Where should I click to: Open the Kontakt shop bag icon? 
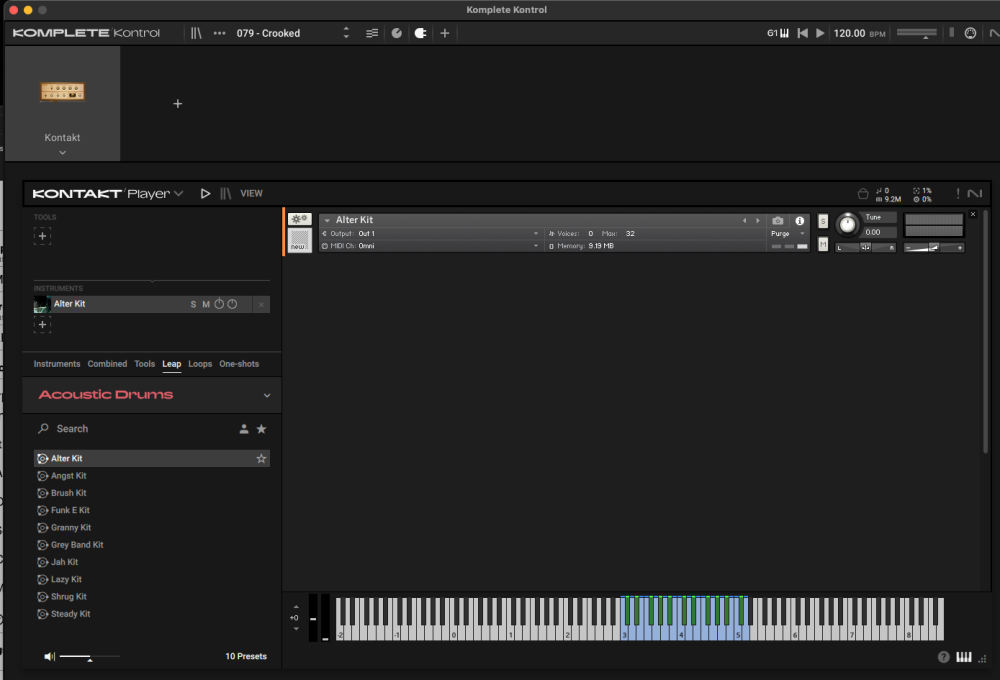(x=863, y=193)
